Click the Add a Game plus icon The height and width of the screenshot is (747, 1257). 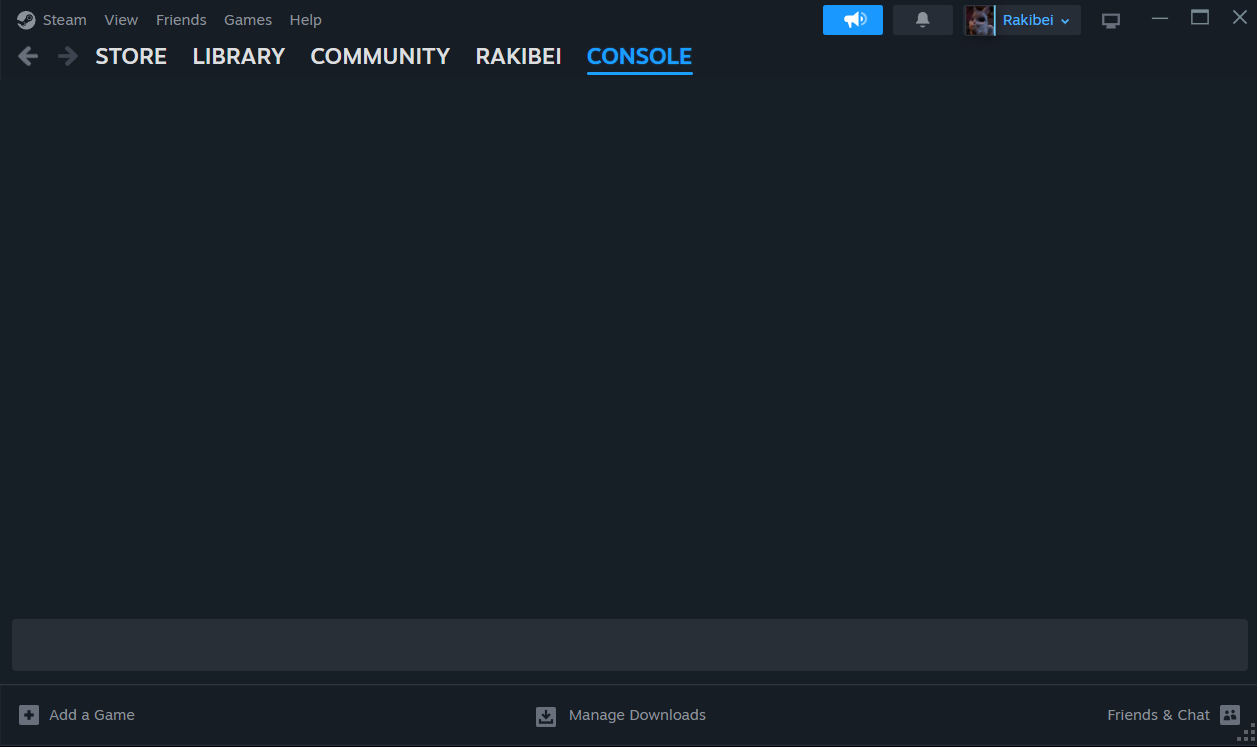click(x=29, y=715)
